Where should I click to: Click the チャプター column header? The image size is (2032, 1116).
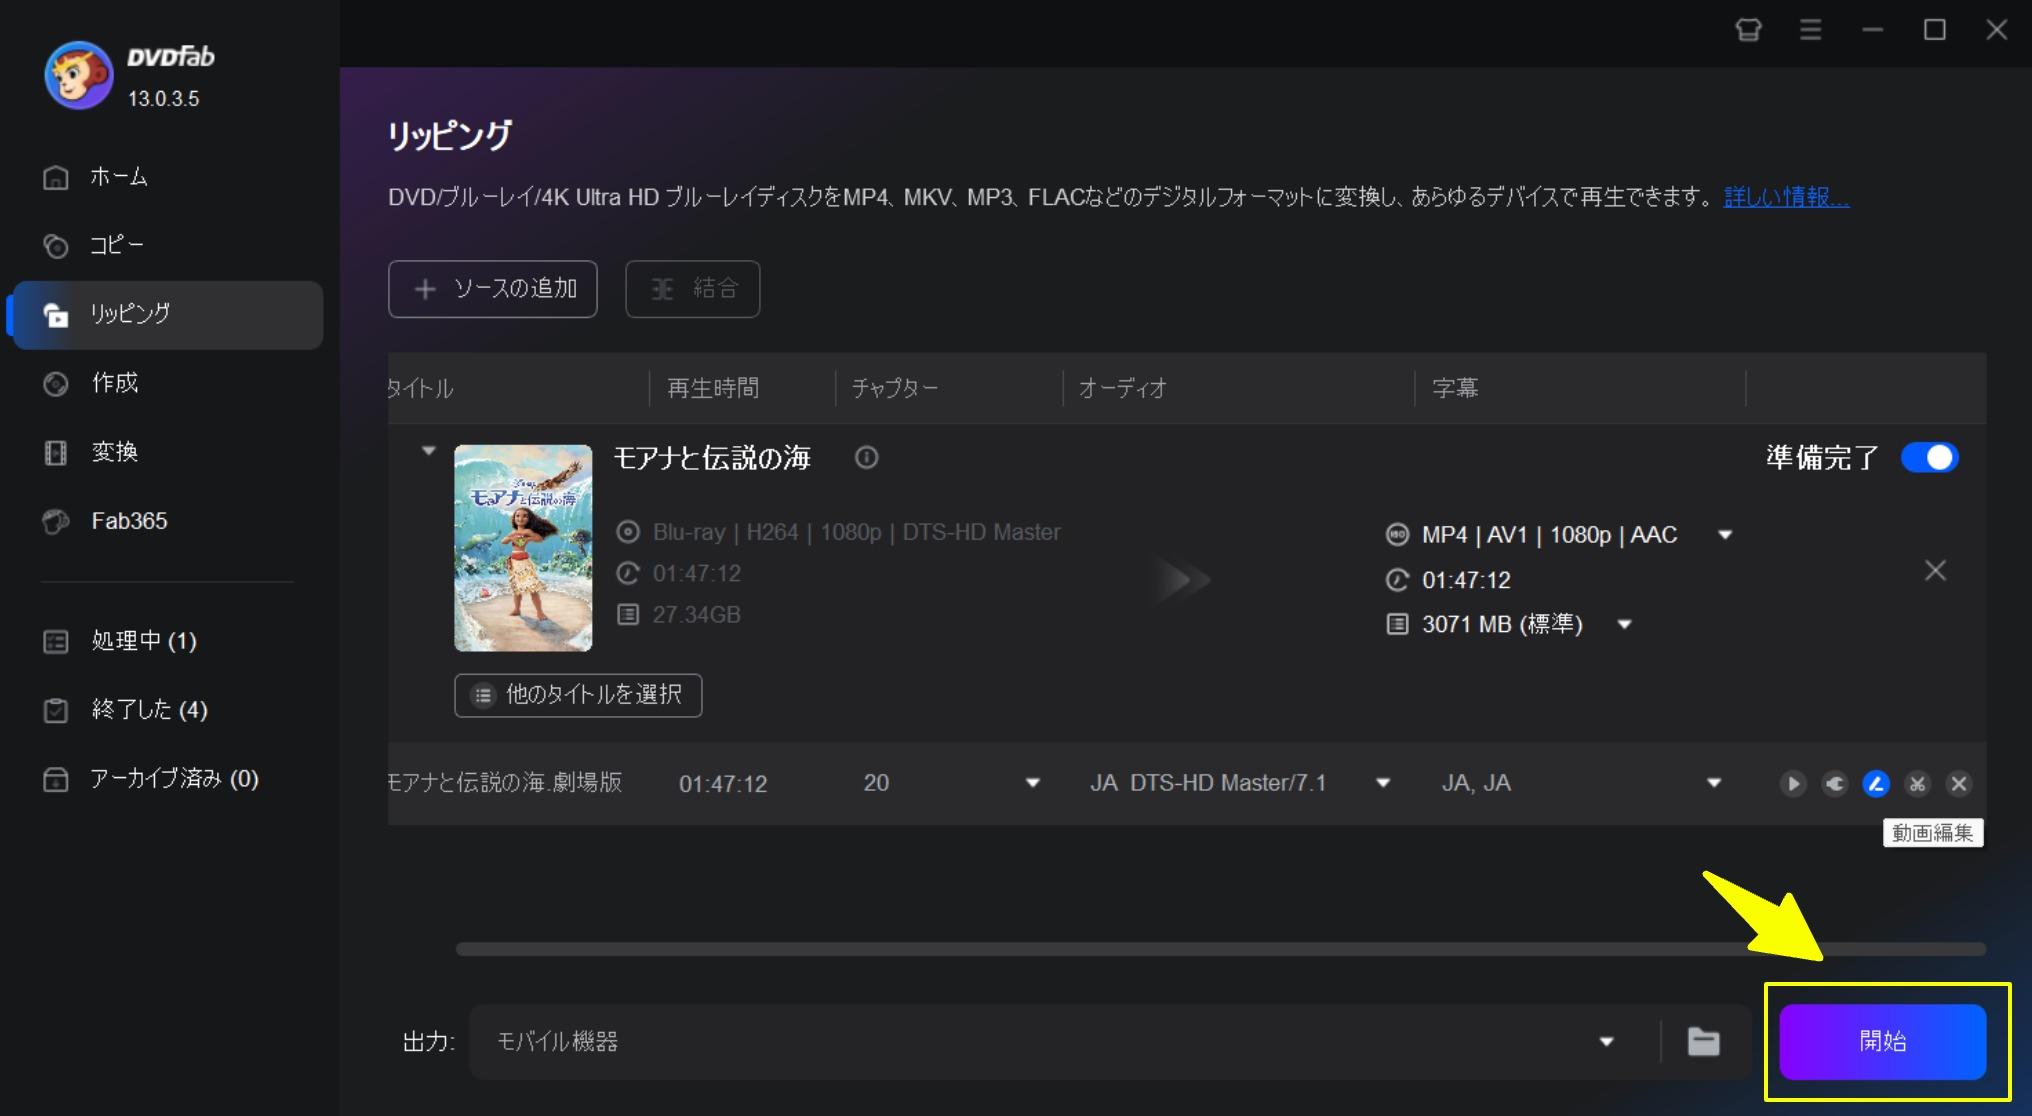pos(895,388)
